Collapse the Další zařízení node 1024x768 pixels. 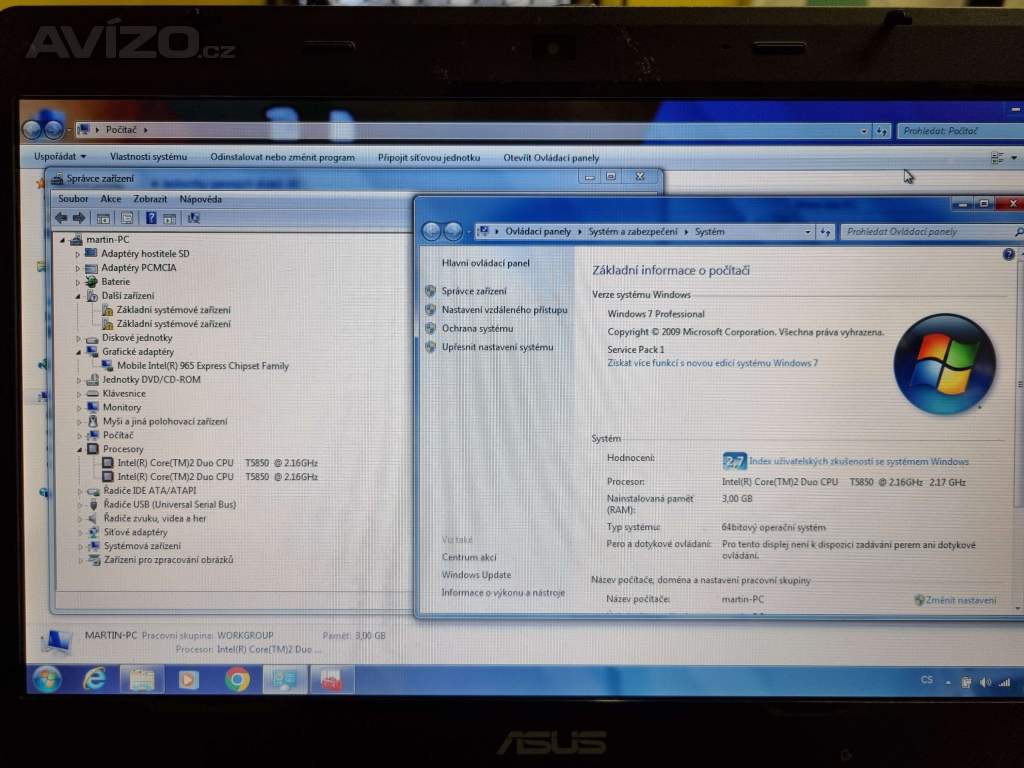78,296
